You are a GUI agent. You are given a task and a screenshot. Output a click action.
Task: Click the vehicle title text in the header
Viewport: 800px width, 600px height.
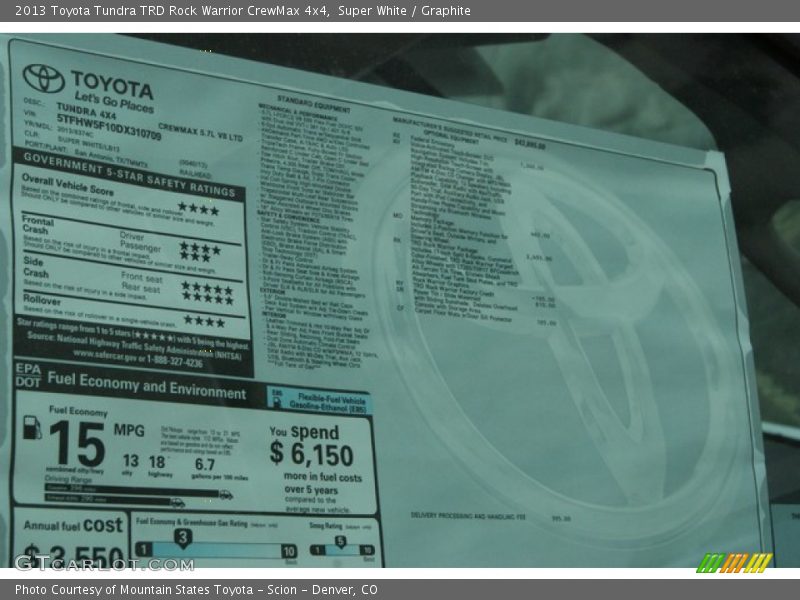tap(242, 11)
